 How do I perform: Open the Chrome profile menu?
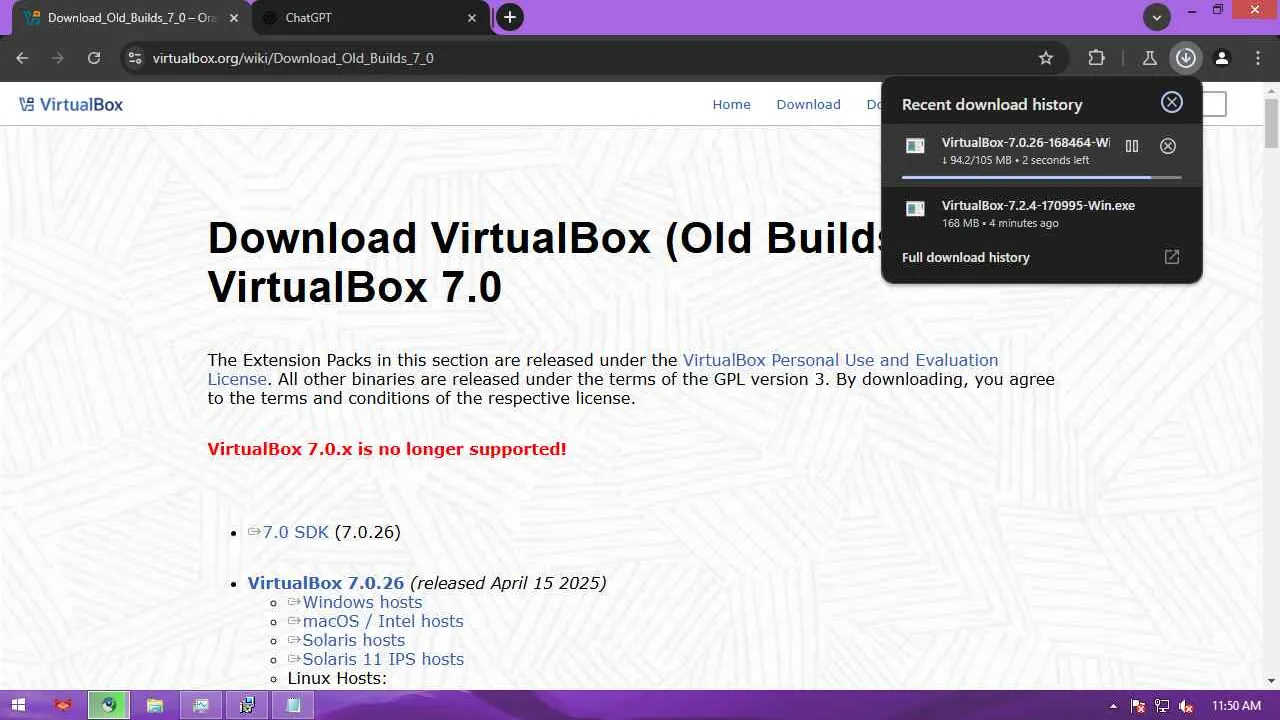1222,58
